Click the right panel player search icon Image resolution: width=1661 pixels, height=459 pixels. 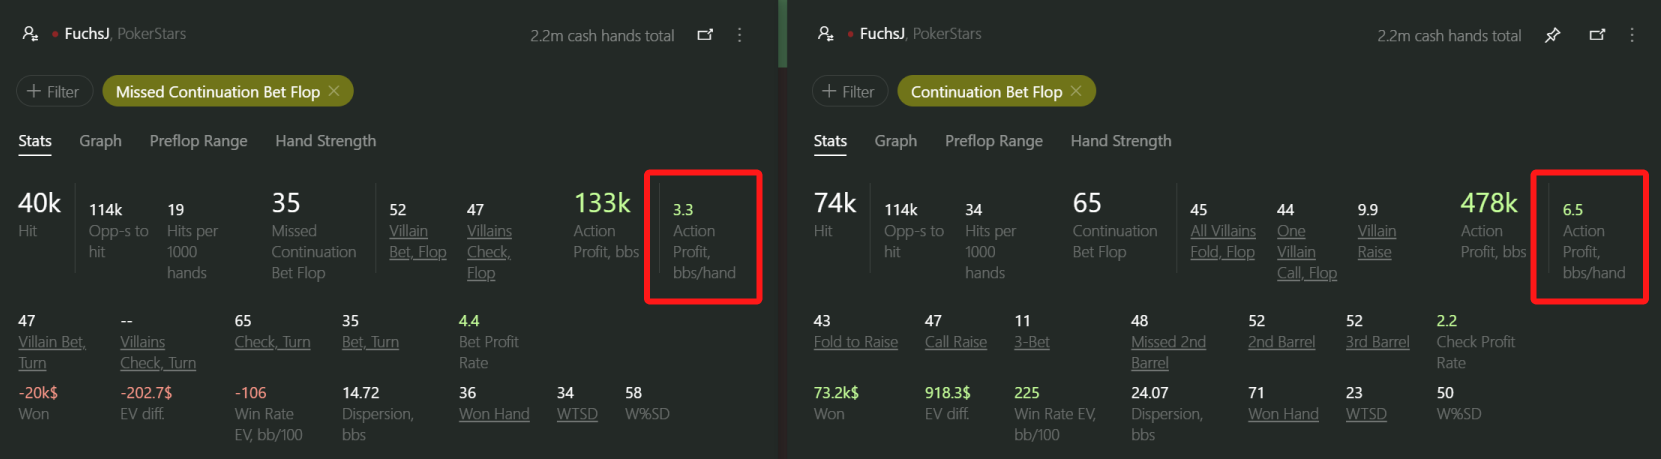[x=825, y=34]
